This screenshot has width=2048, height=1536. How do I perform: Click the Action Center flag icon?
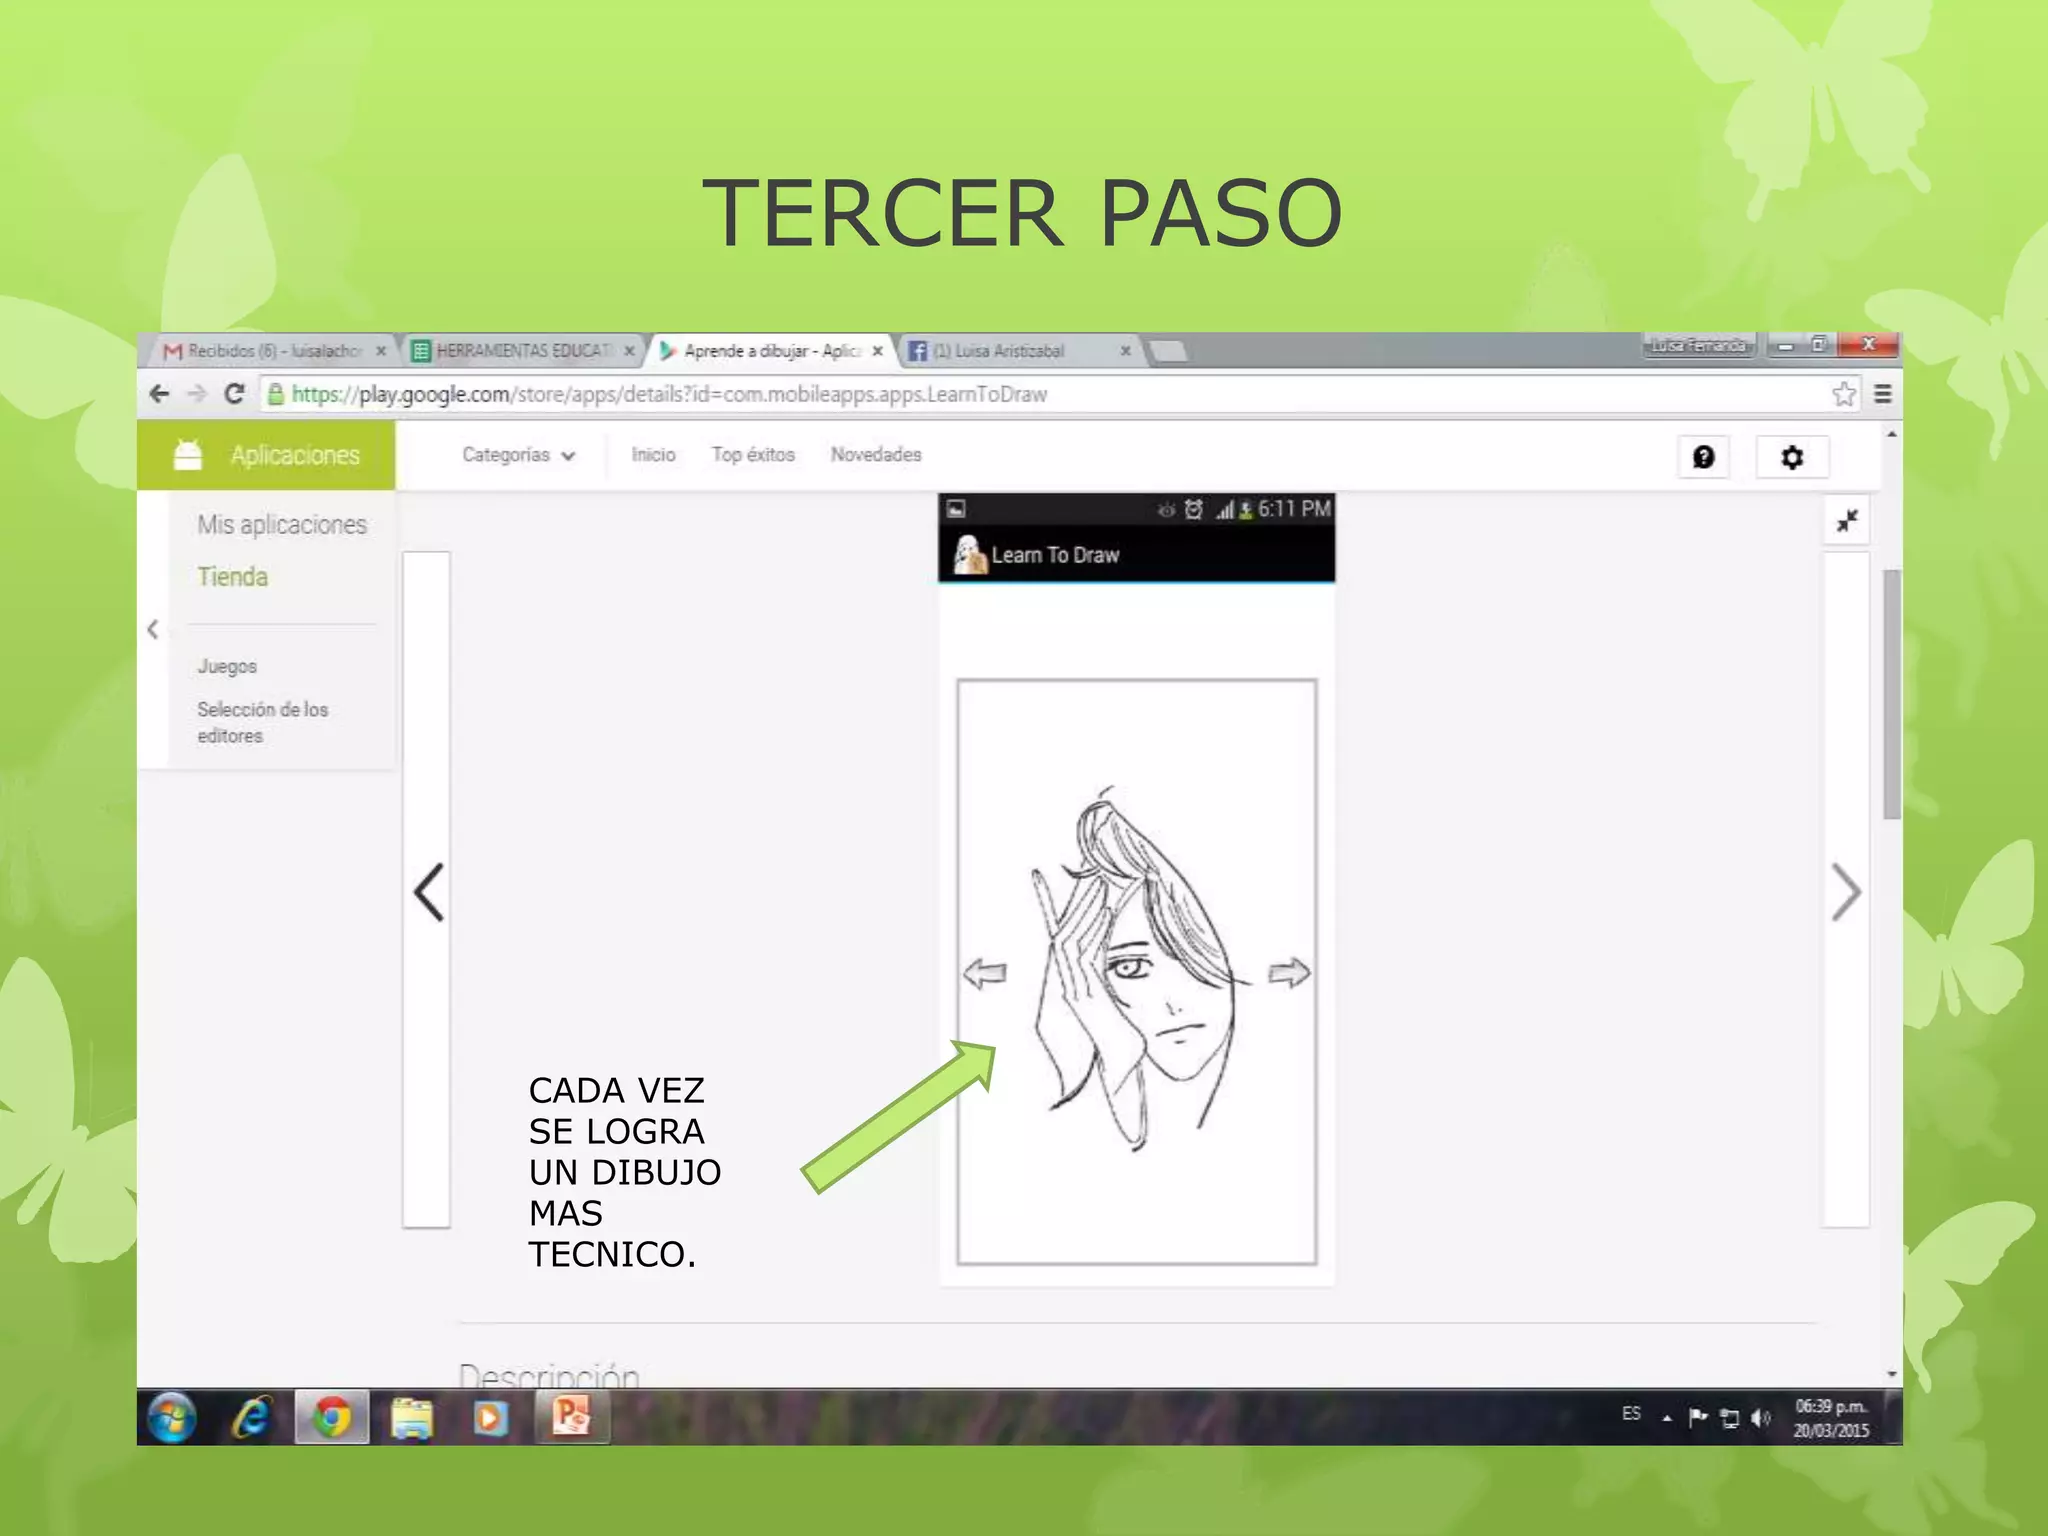coord(1698,1417)
